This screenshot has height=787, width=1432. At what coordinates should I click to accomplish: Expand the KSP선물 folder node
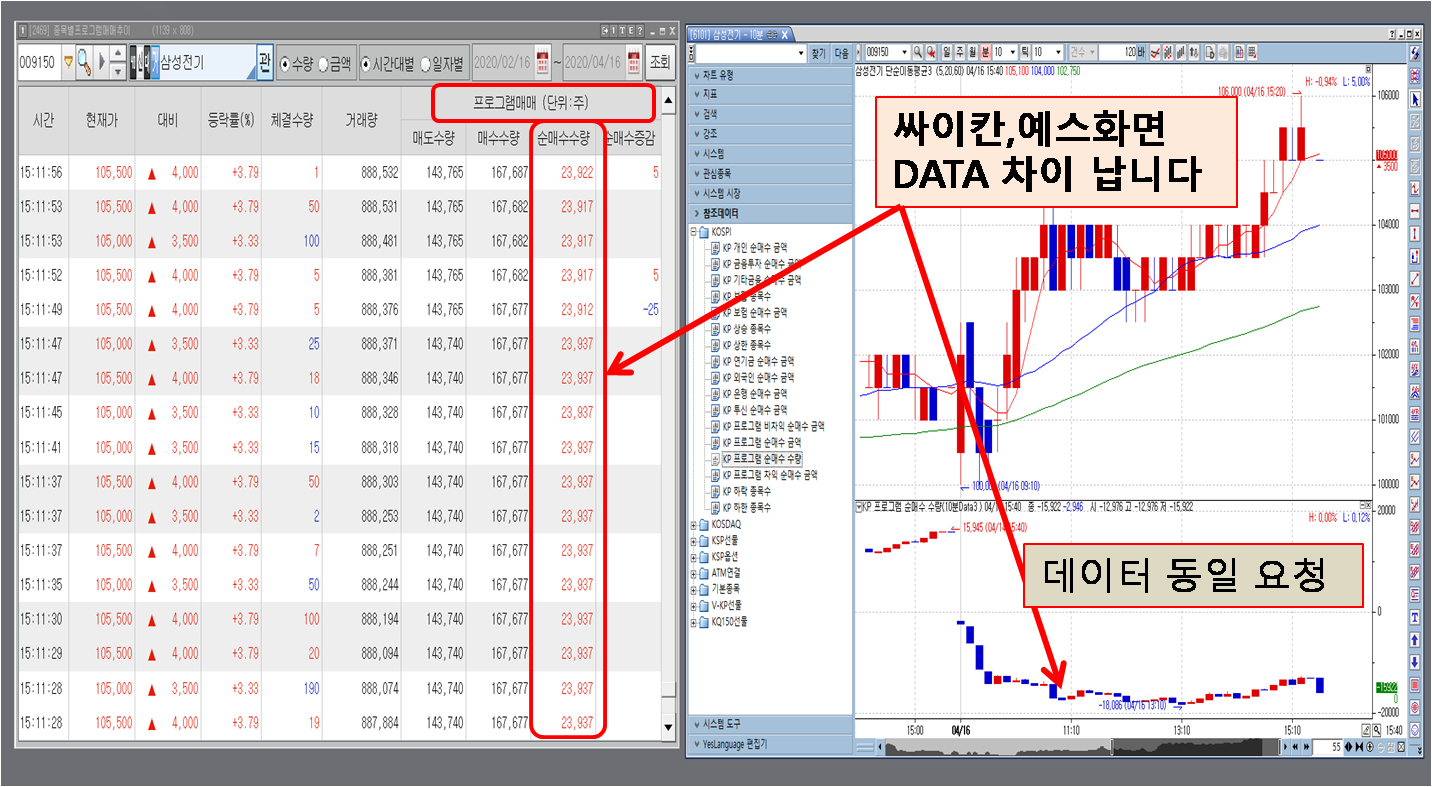tap(695, 540)
